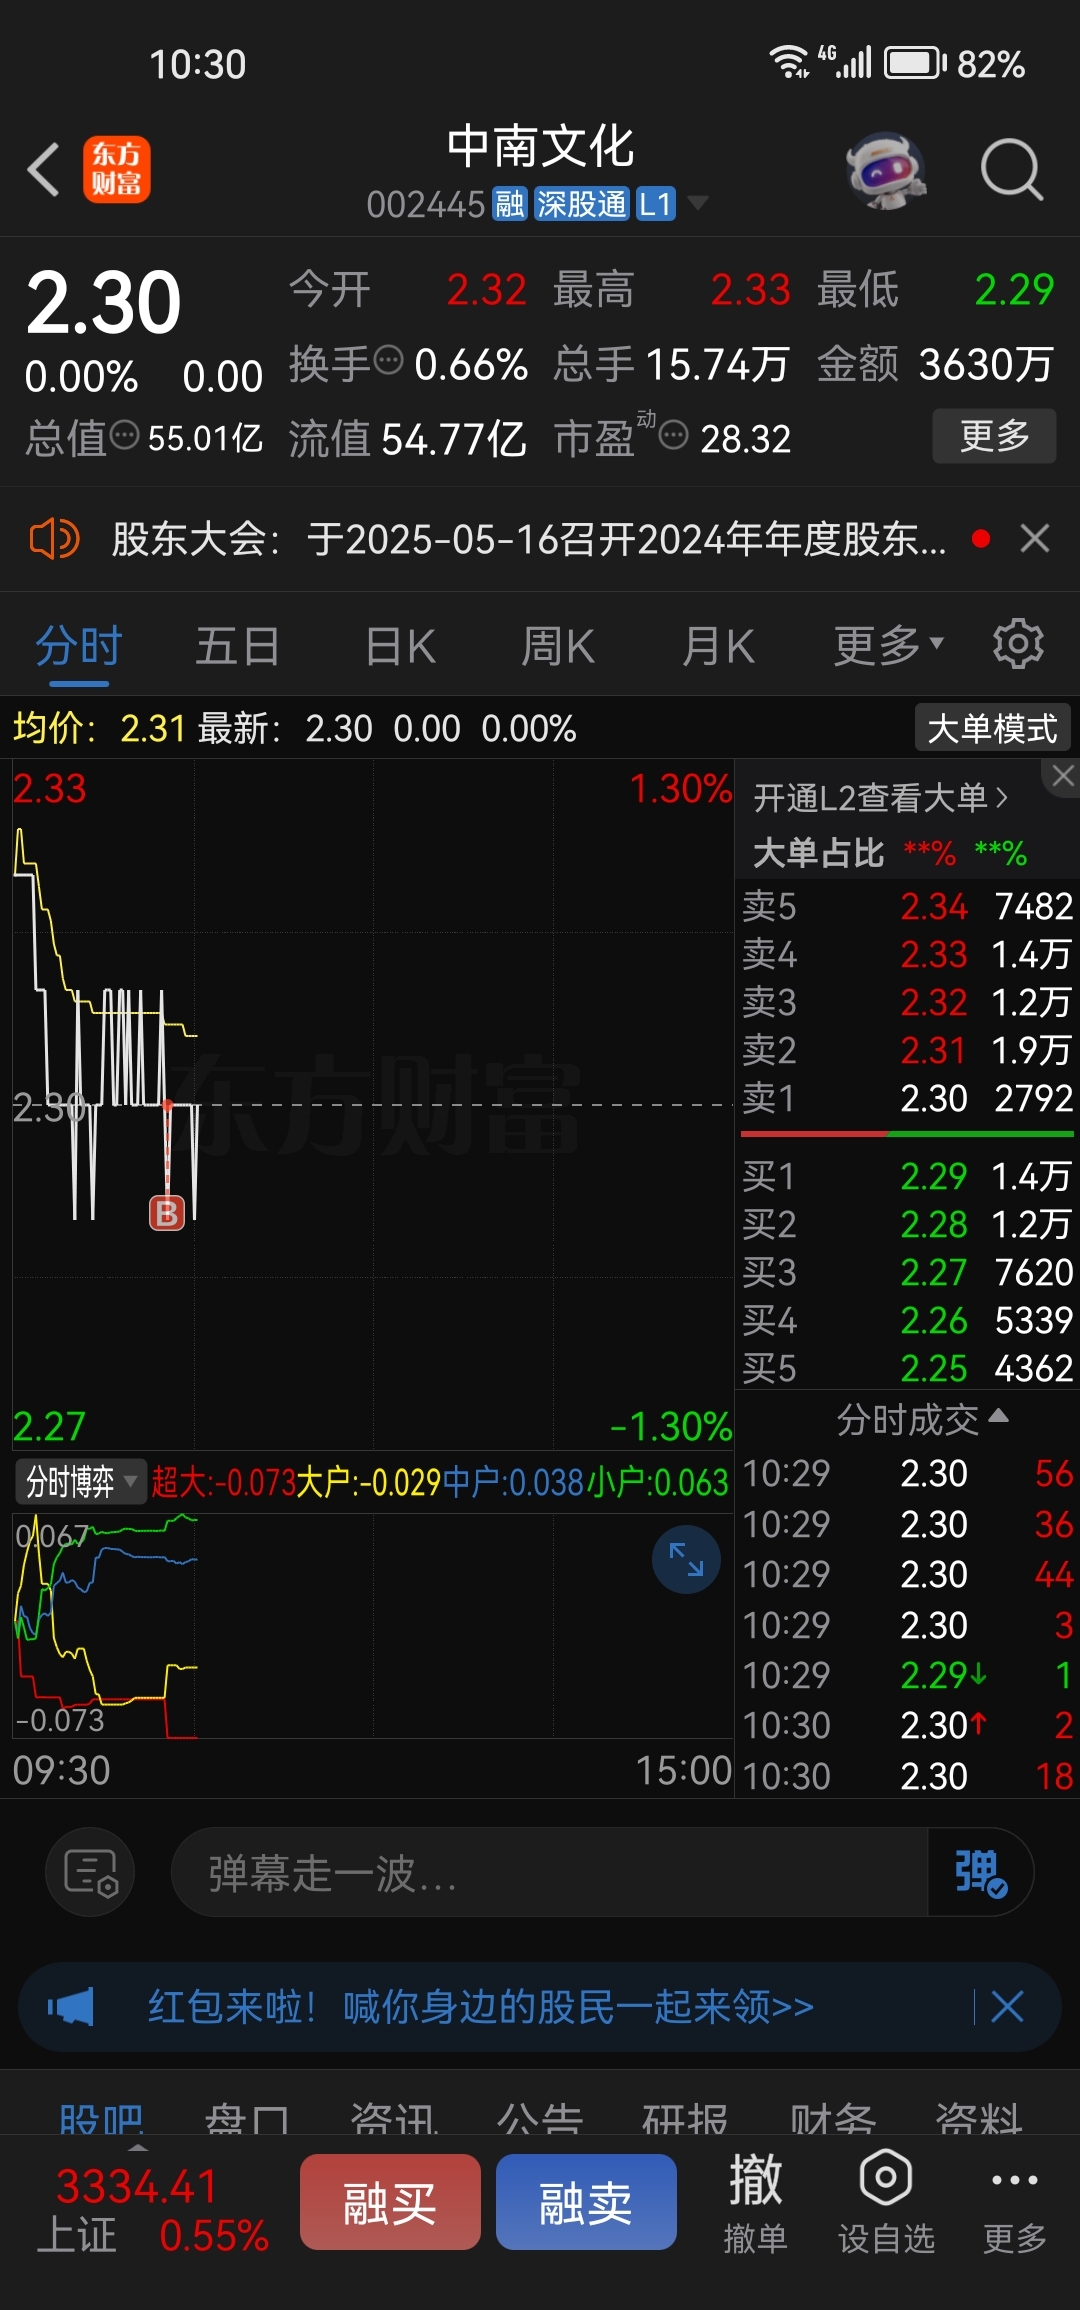Viewport: 1080px width, 2310px height.
Task: Expand stock selector arrow beside L1
Action: coord(698,203)
